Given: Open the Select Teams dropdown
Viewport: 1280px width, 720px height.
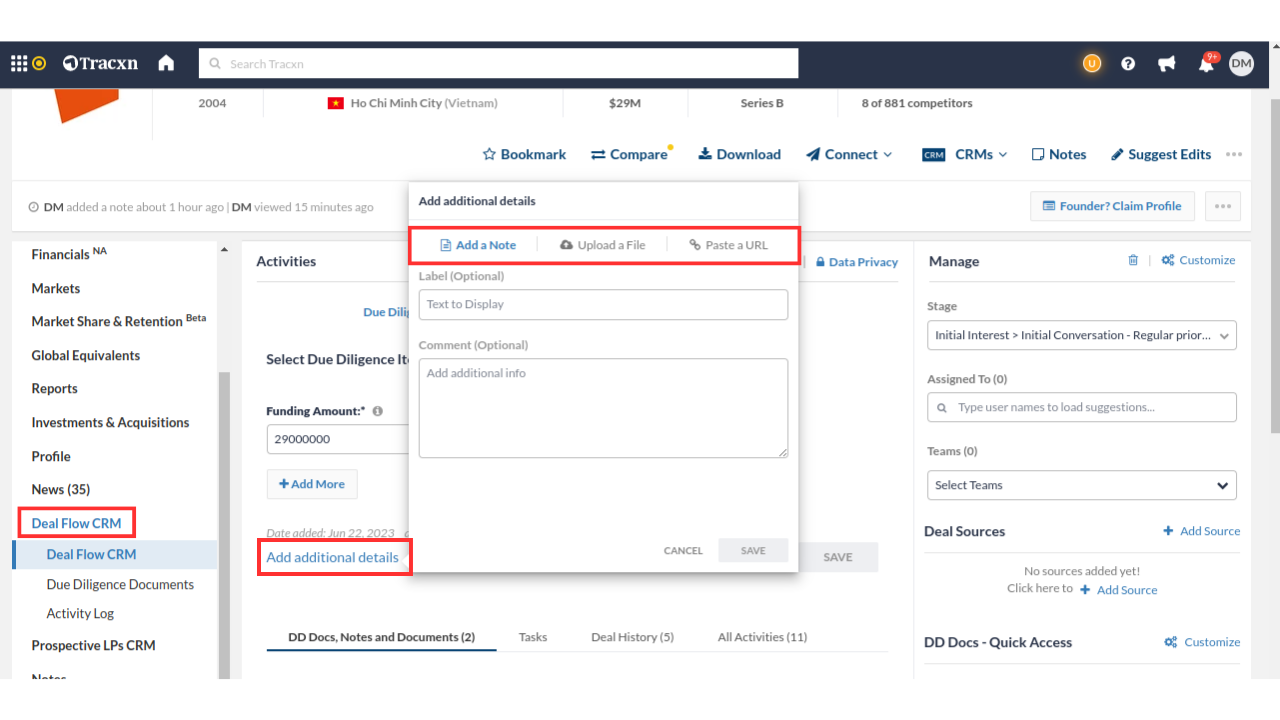Looking at the screenshot, I should coord(1081,485).
